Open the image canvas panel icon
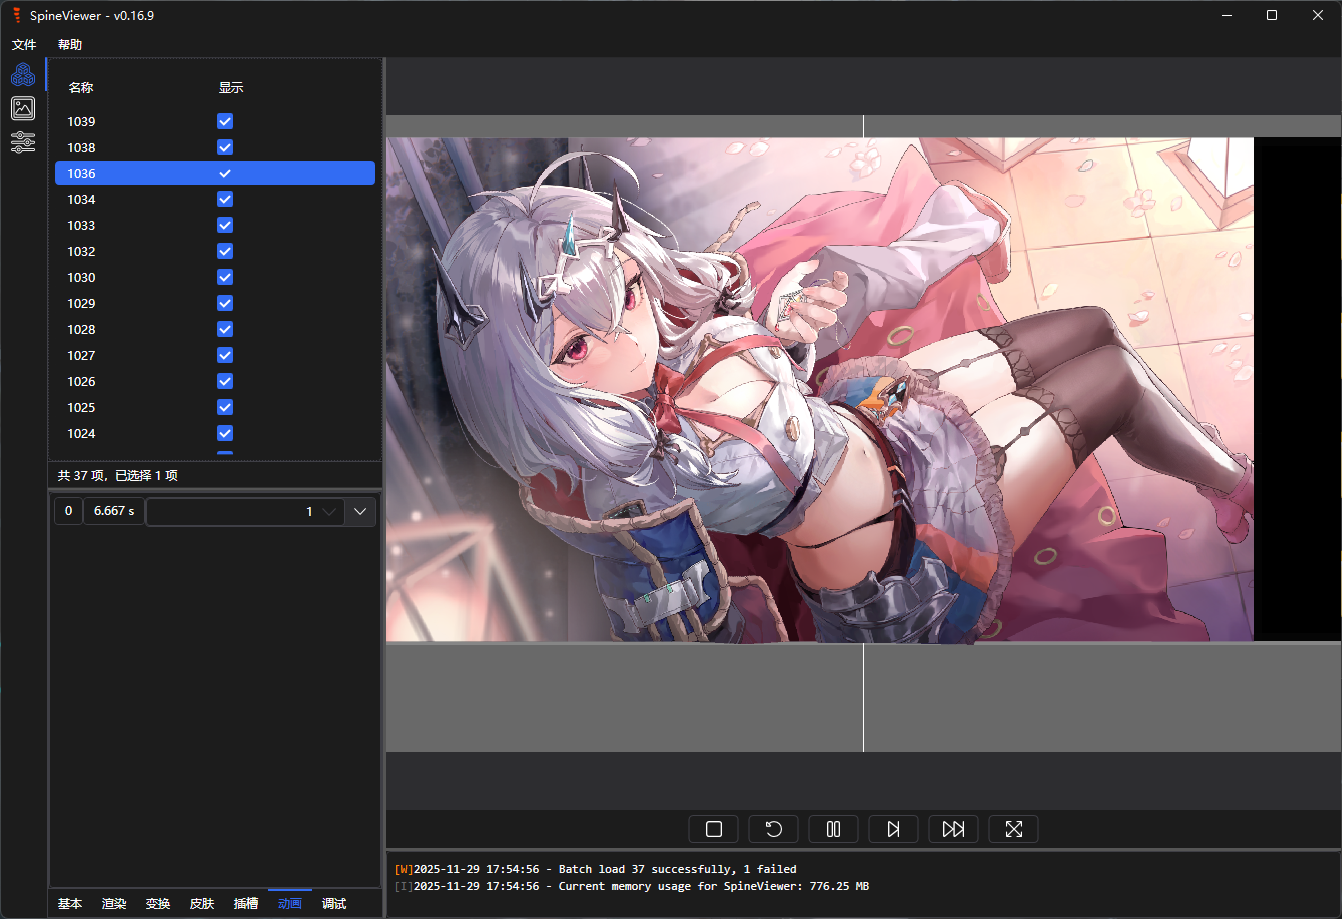 [23, 108]
